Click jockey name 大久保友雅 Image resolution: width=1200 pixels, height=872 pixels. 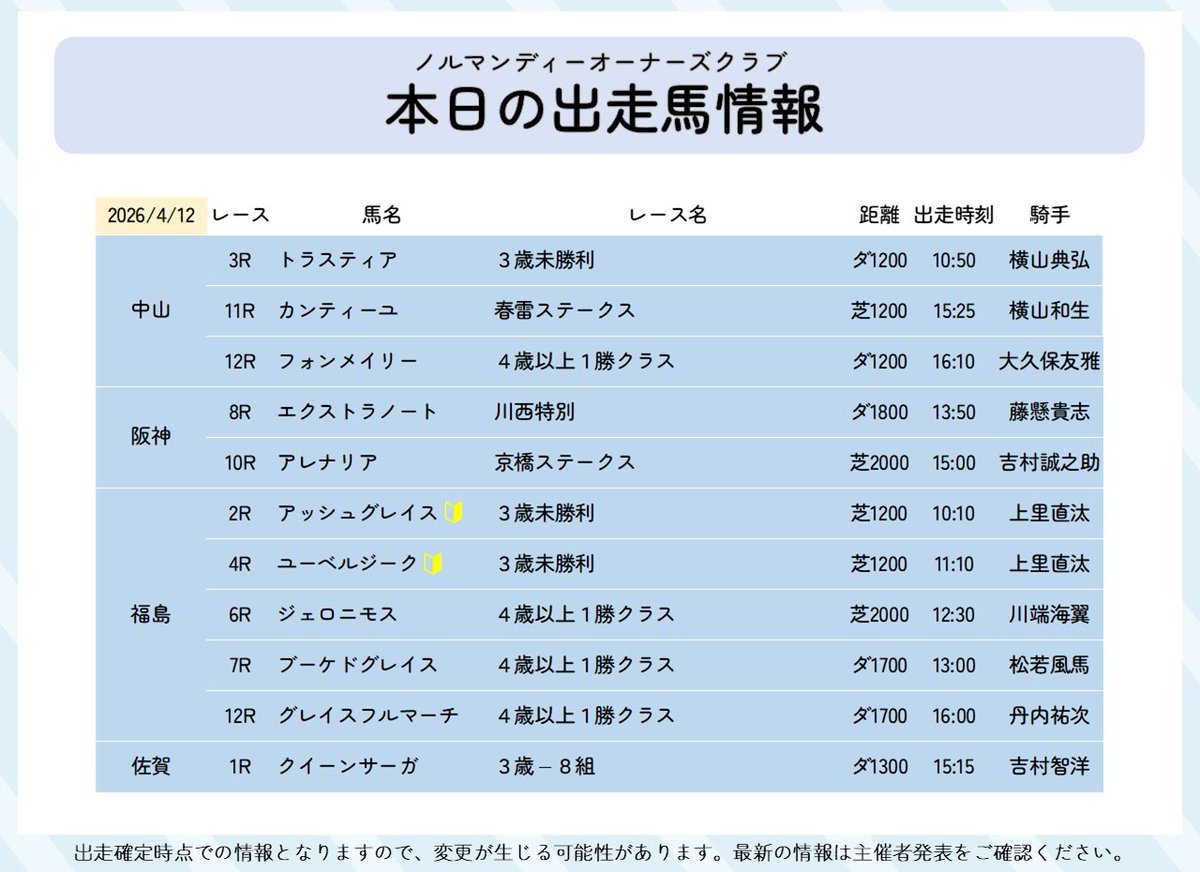point(1049,361)
